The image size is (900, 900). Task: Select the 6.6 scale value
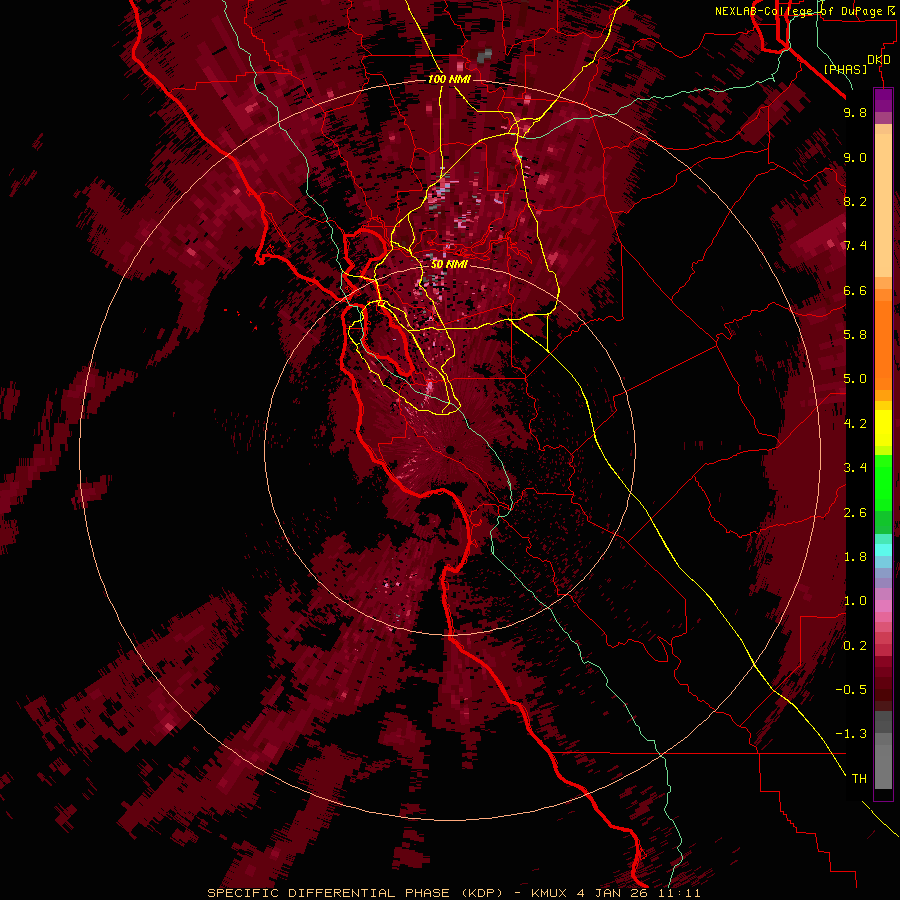coord(855,290)
